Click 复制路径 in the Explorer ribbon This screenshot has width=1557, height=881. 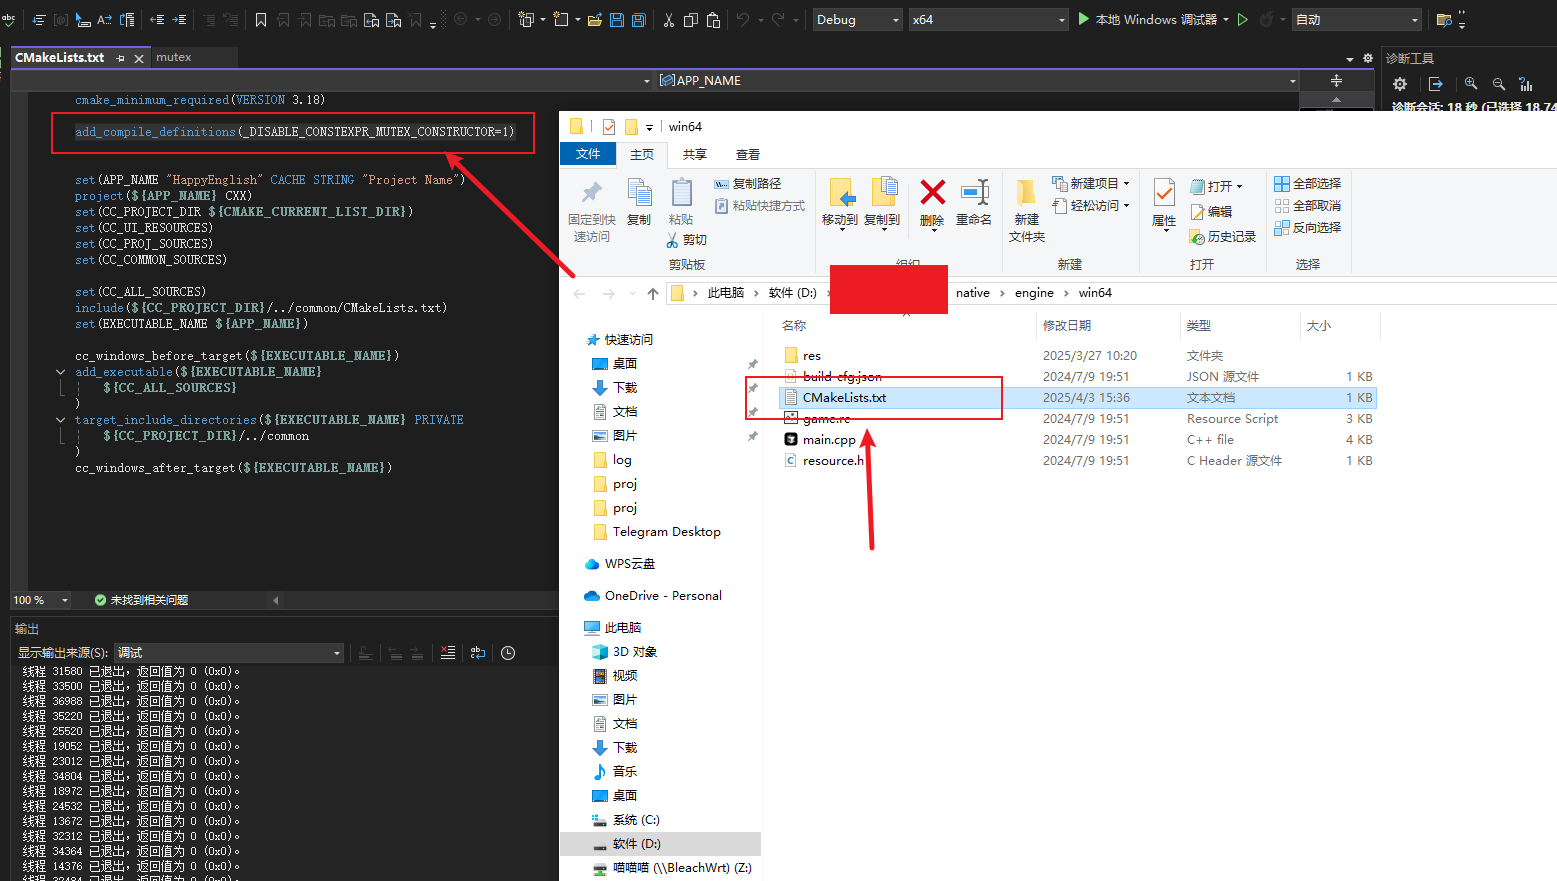pos(748,184)
